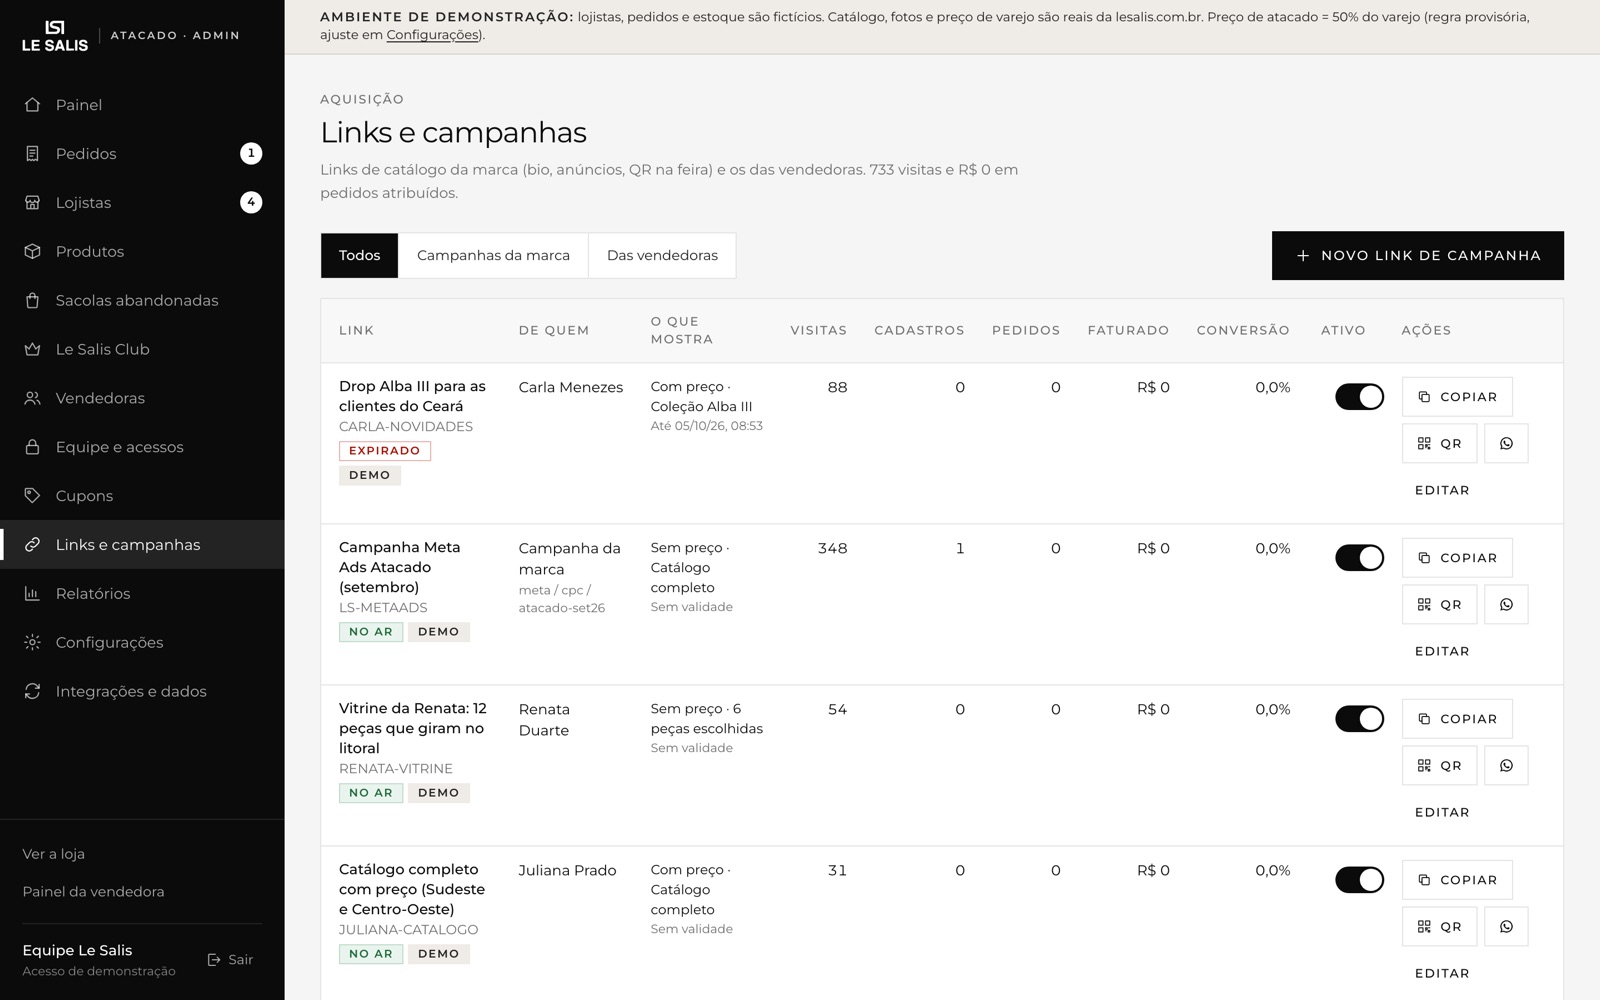Viewport: 1600px width, 1000px height.
Task: Edit the Drop Alba III link
Action: pos(1442,490)
